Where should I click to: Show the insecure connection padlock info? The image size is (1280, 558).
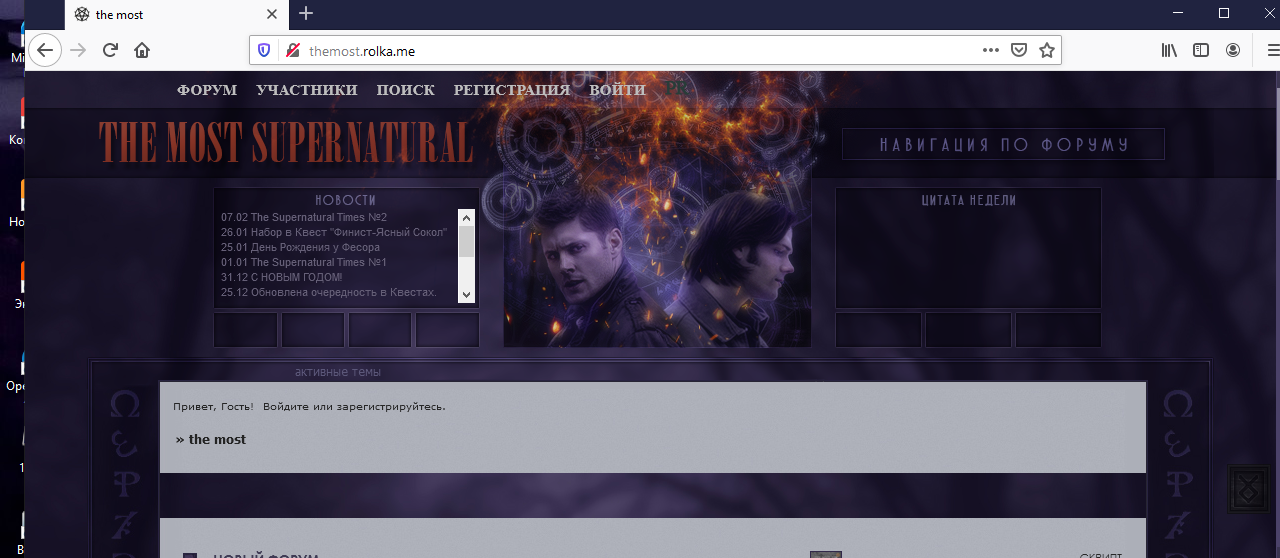[x=292, y=50]
